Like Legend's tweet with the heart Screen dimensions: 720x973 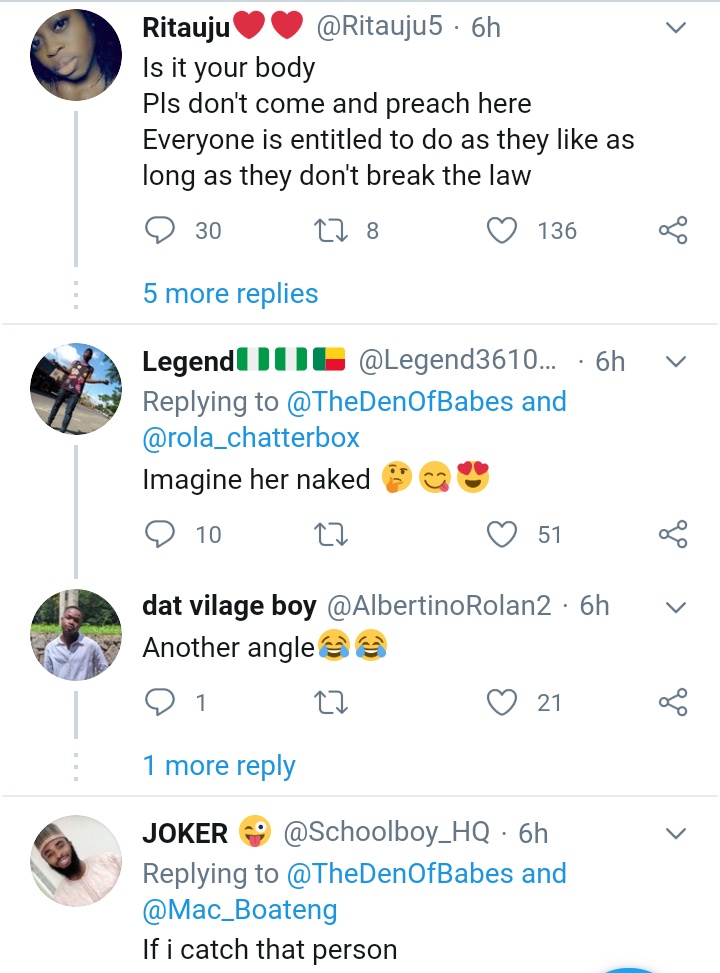pos(501,535)
